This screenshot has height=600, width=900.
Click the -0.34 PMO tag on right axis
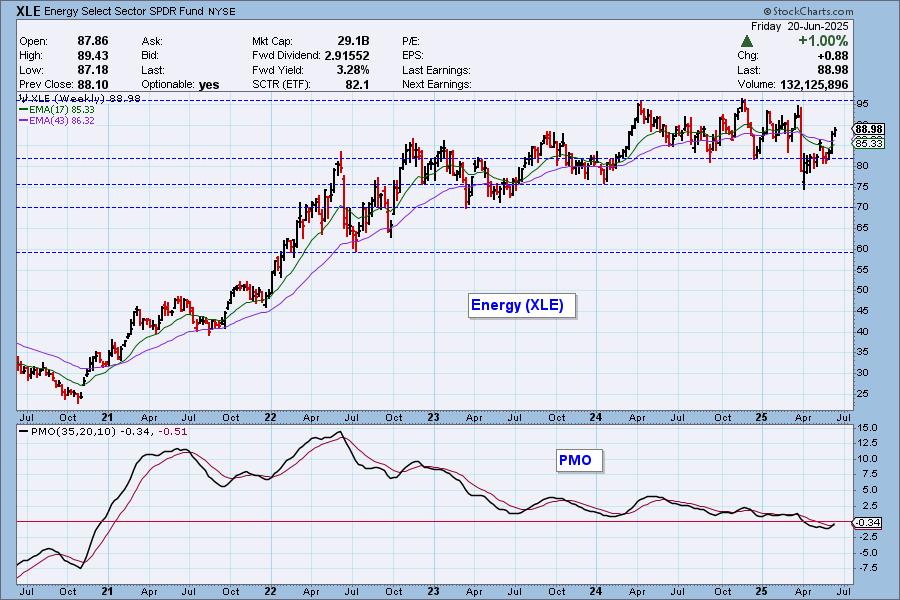point(867,522)
